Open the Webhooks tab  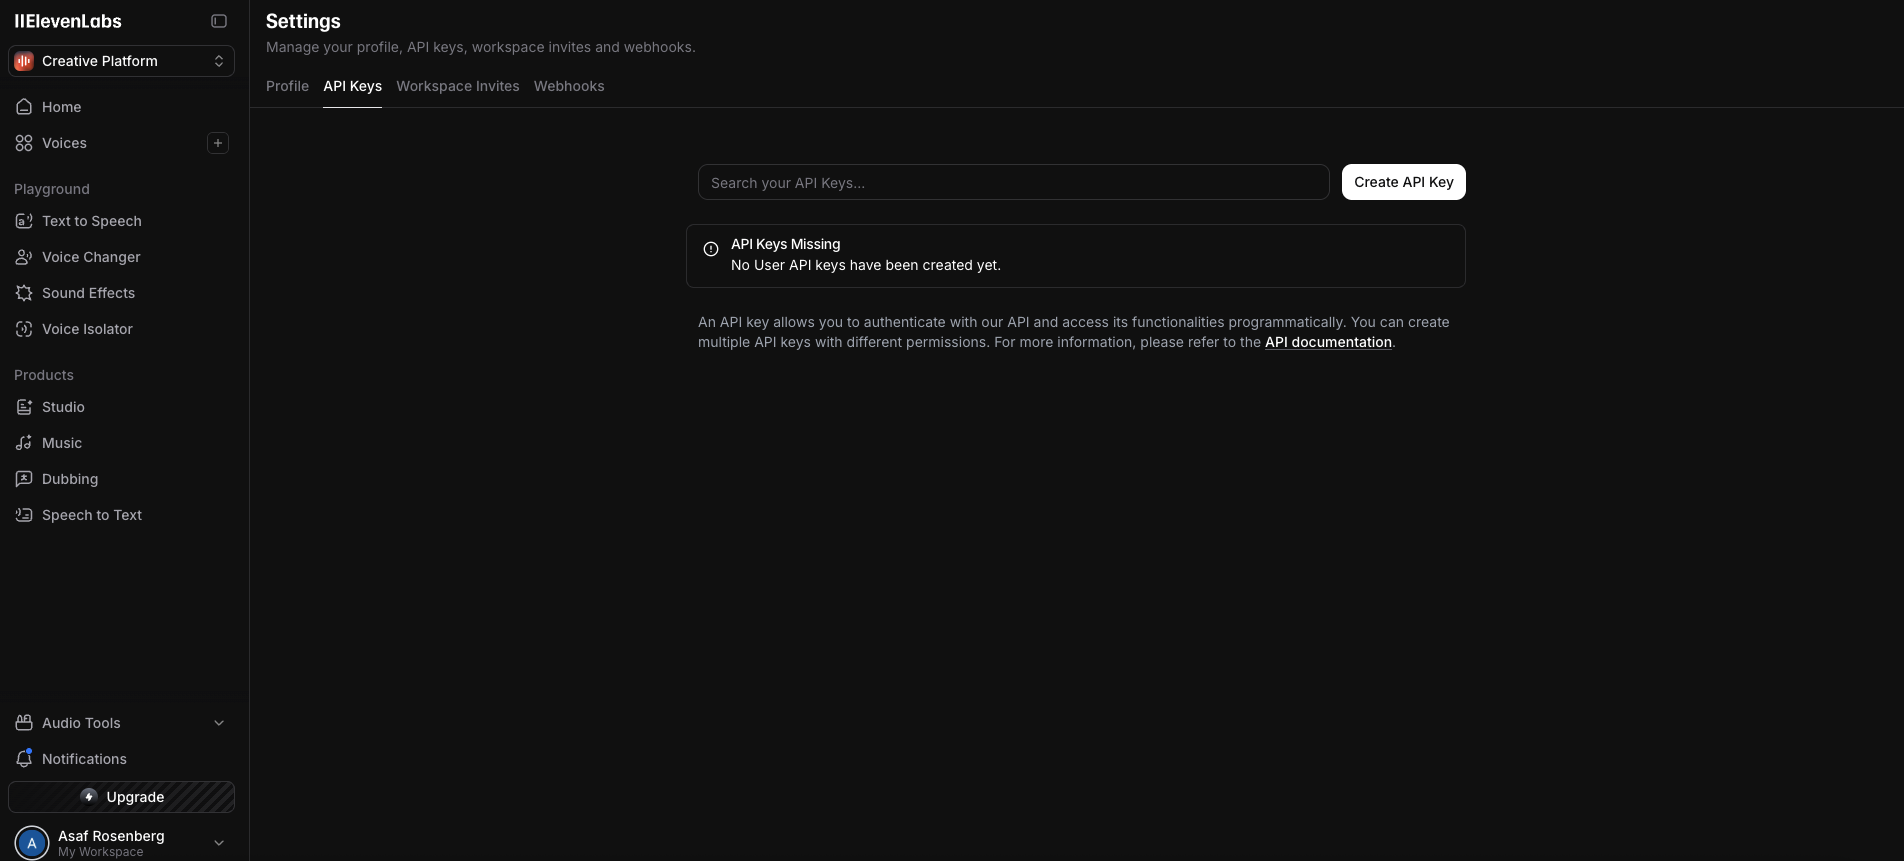click(569, 86)
